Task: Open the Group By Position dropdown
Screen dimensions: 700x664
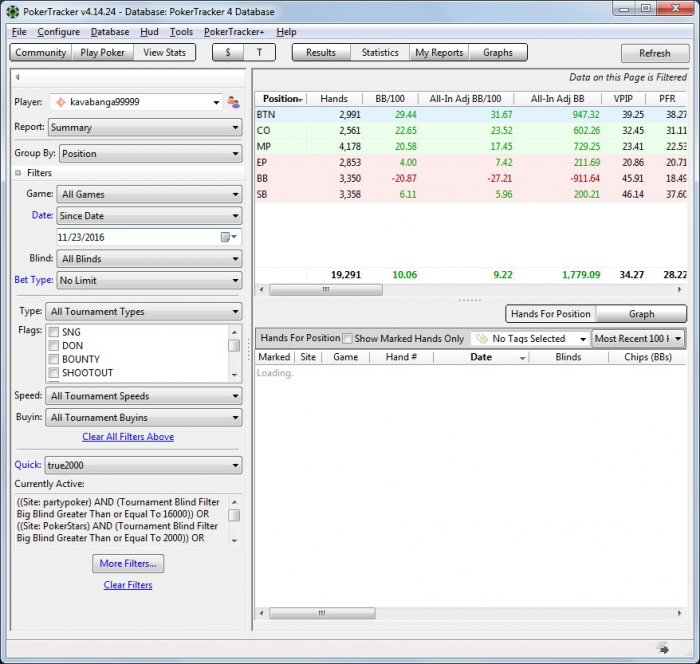Action: pos(150,154)
